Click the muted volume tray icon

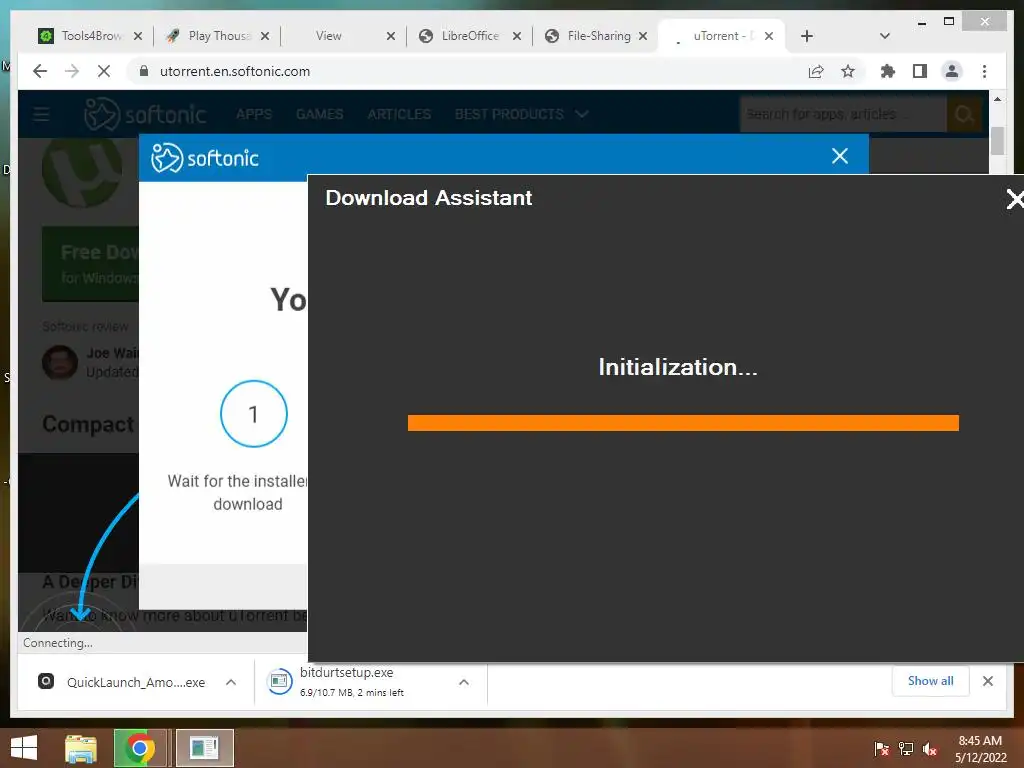[x=930, y=748]
